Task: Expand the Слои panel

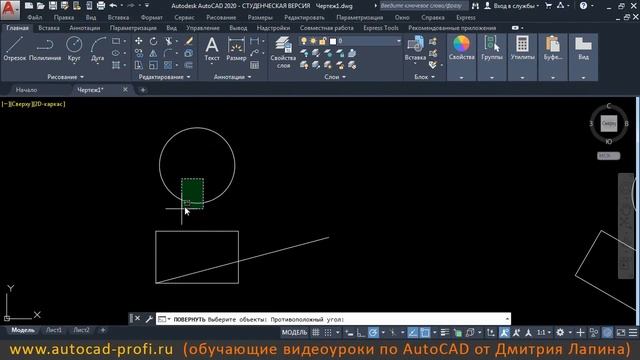Action: click(x=335, y=77)
